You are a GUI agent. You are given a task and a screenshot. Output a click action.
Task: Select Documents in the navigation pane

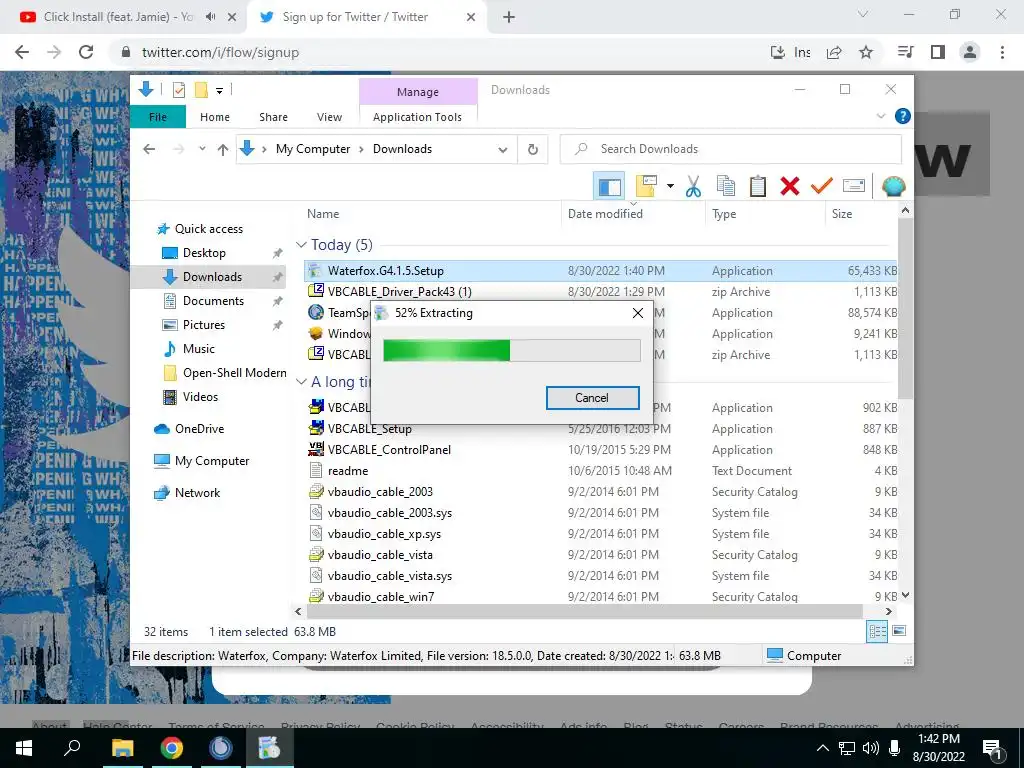[x=213, y=301]
